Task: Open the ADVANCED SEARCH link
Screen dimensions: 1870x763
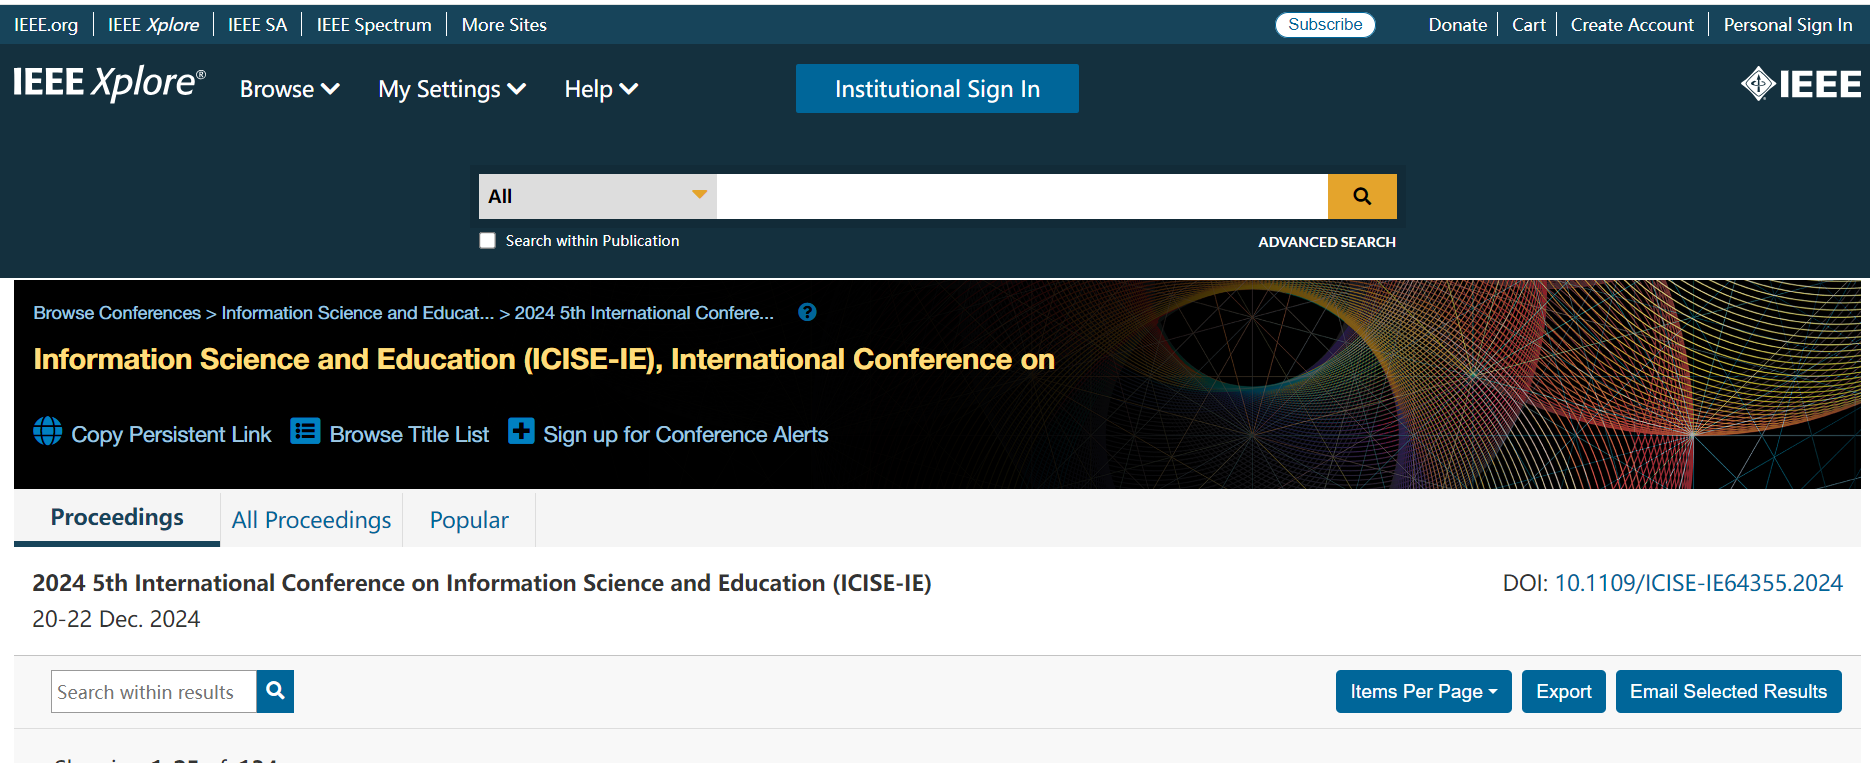Action: coord(1327,242)
